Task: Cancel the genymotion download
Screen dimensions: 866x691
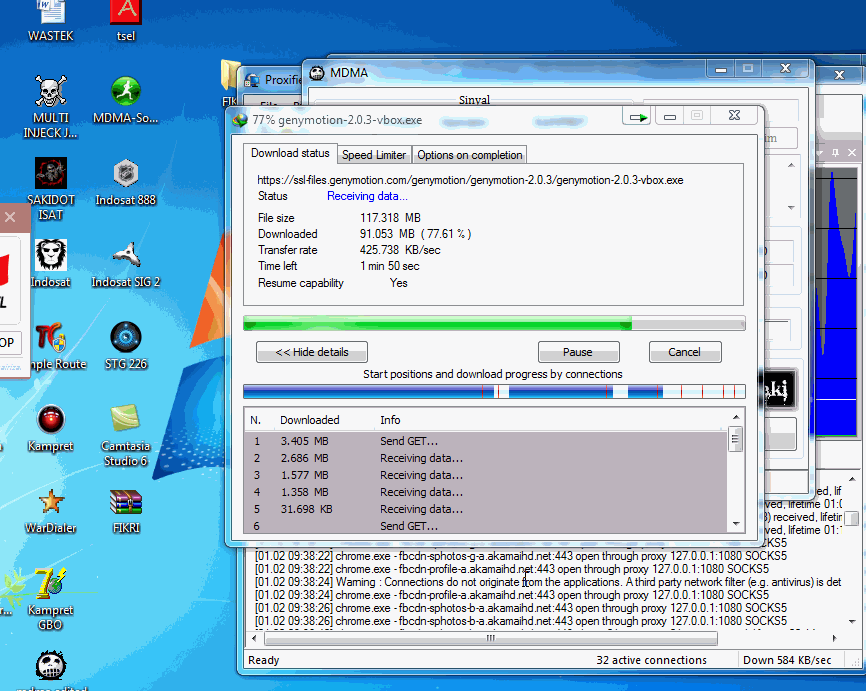Action: click(685, 352)
